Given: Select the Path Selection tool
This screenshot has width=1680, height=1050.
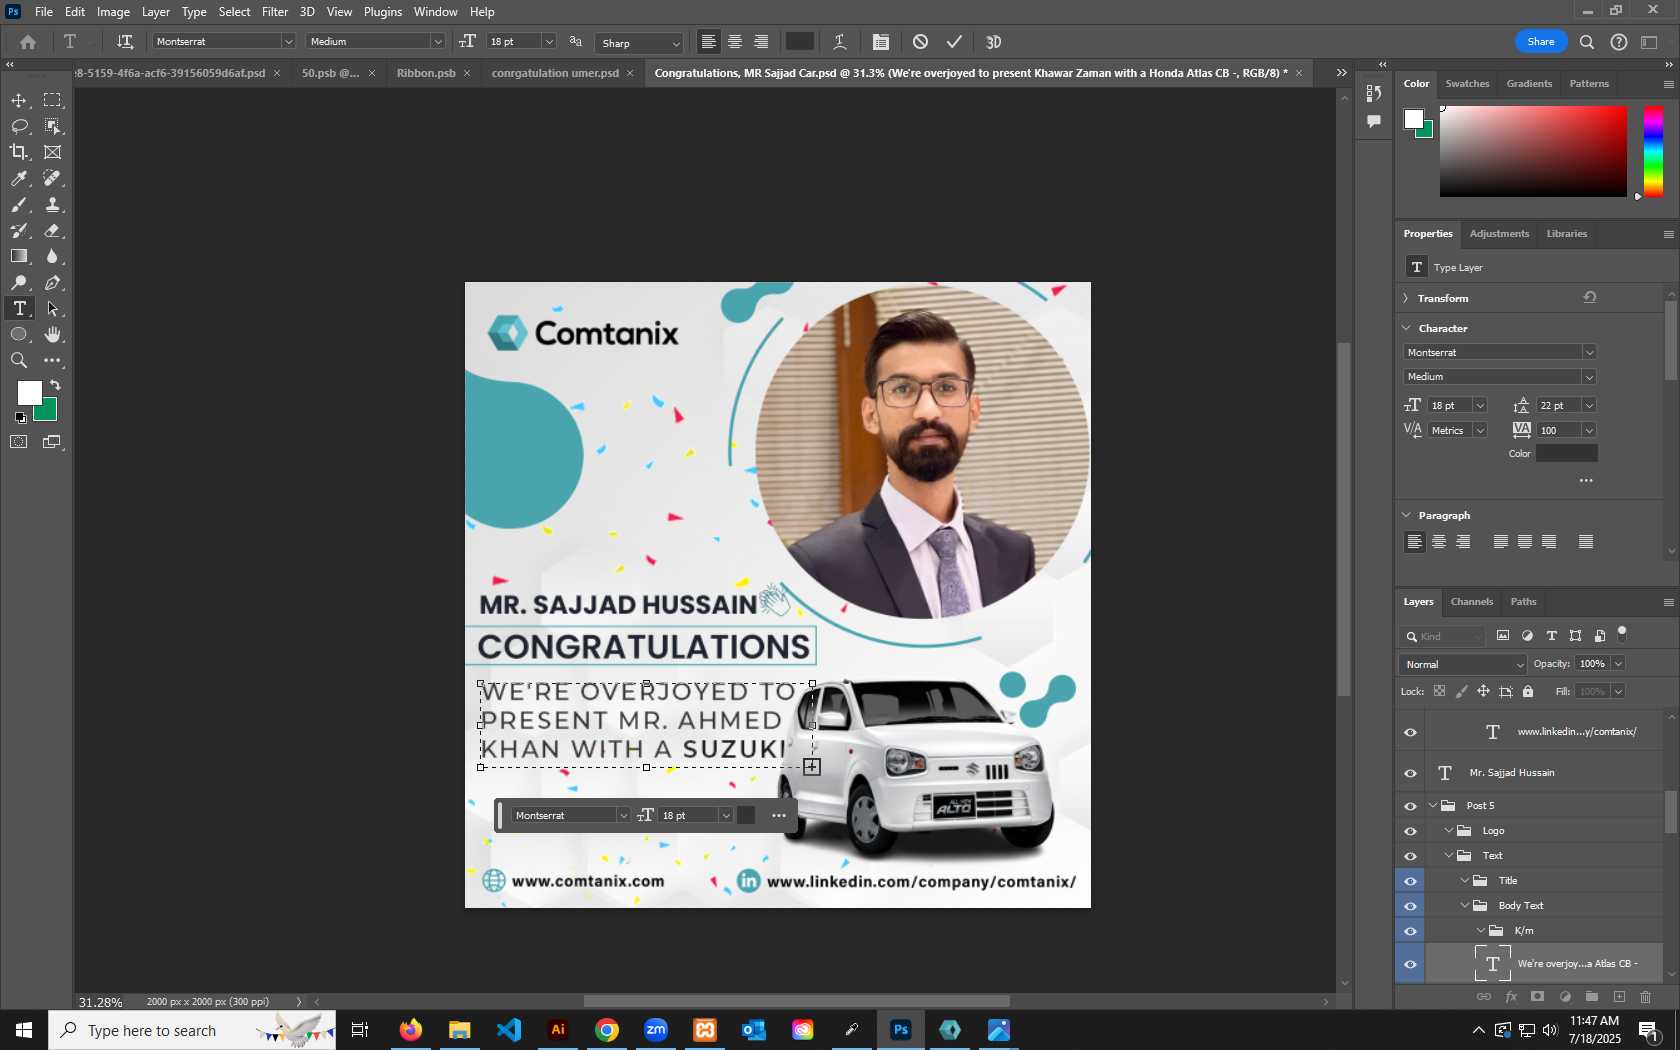Looking at the screenshot, I should pyautogui.click(x=53, y=309).
